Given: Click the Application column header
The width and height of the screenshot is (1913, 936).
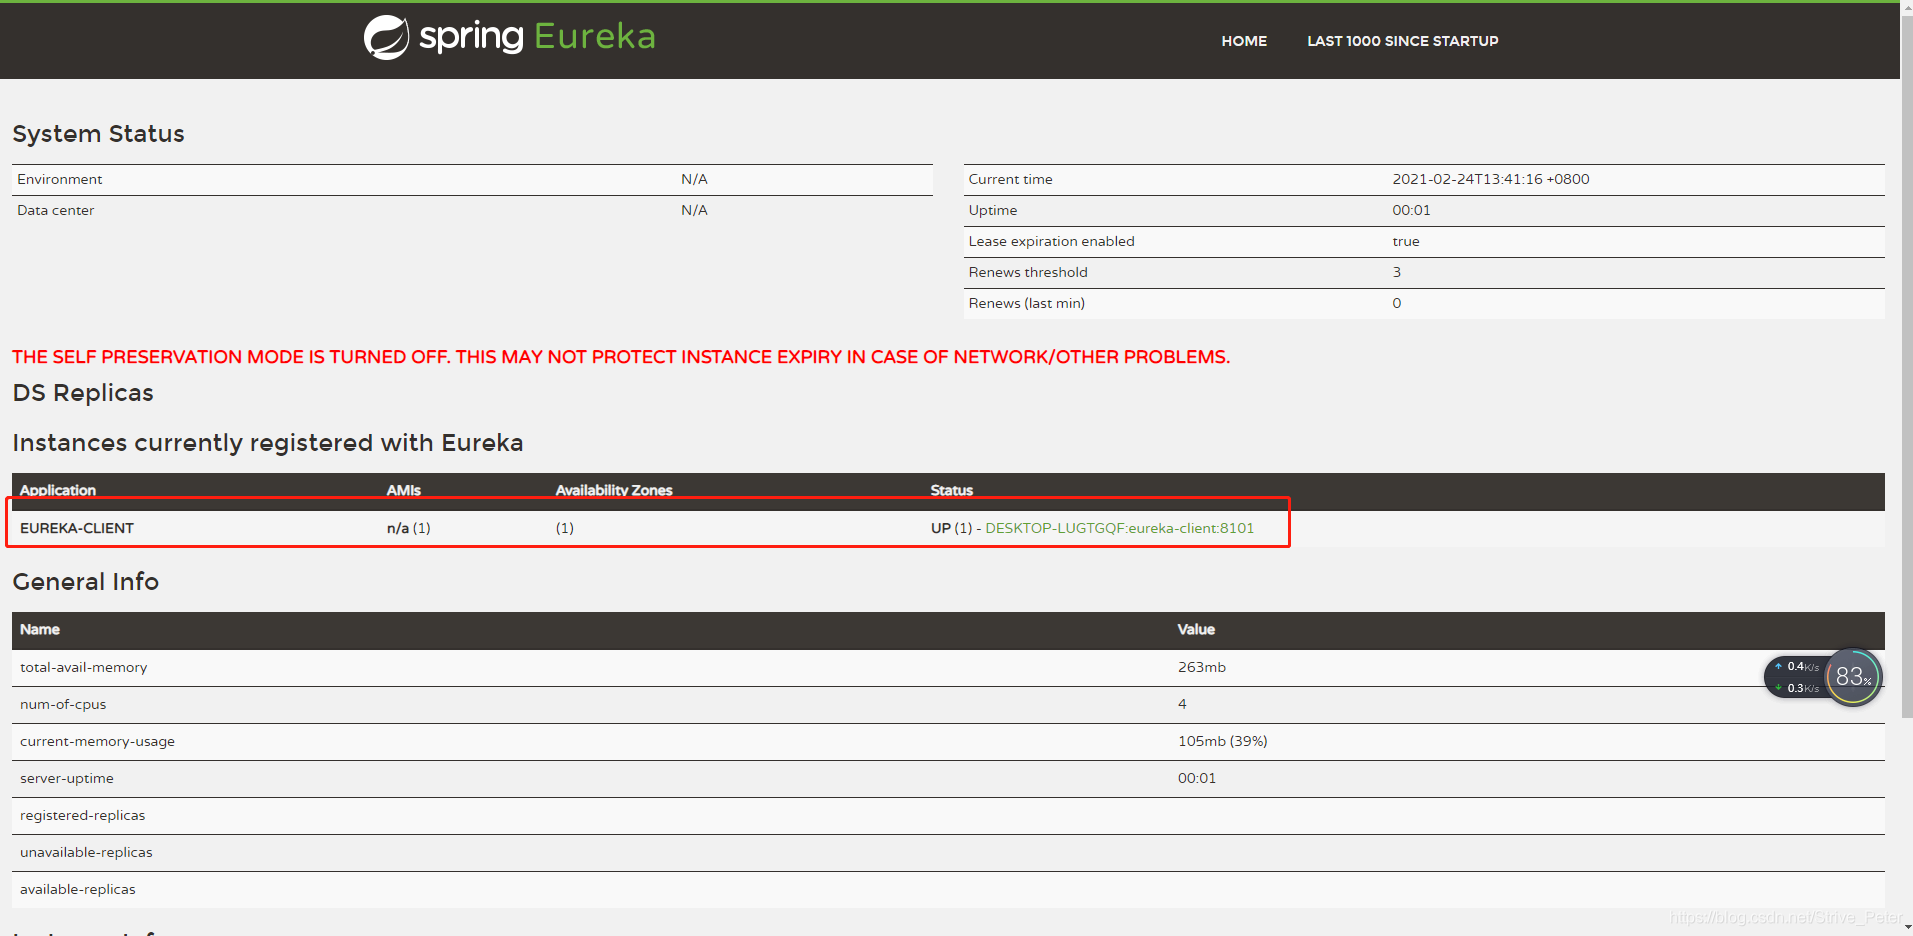Looking at the screenshot, I should [58, 490].
